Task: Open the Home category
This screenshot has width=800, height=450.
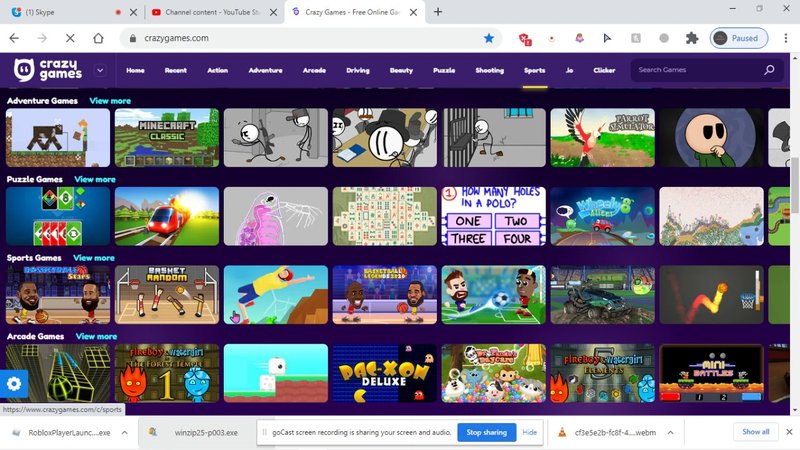Action: pos(135,70)
